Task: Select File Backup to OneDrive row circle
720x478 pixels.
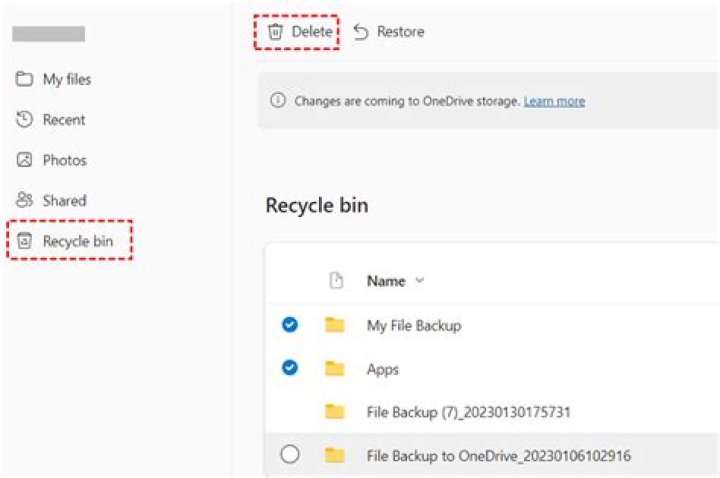Action: pyautogui.click(x=290, y=455)
